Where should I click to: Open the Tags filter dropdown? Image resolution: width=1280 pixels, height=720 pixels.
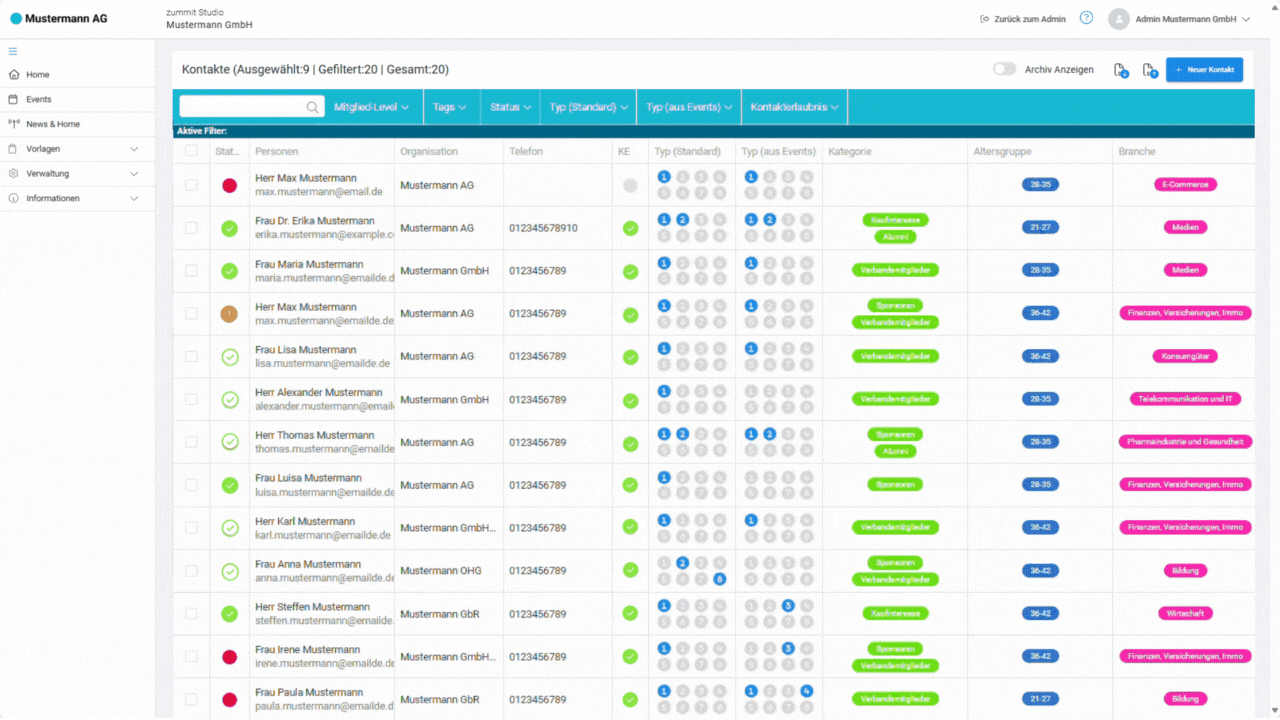(x=449, y=107)
